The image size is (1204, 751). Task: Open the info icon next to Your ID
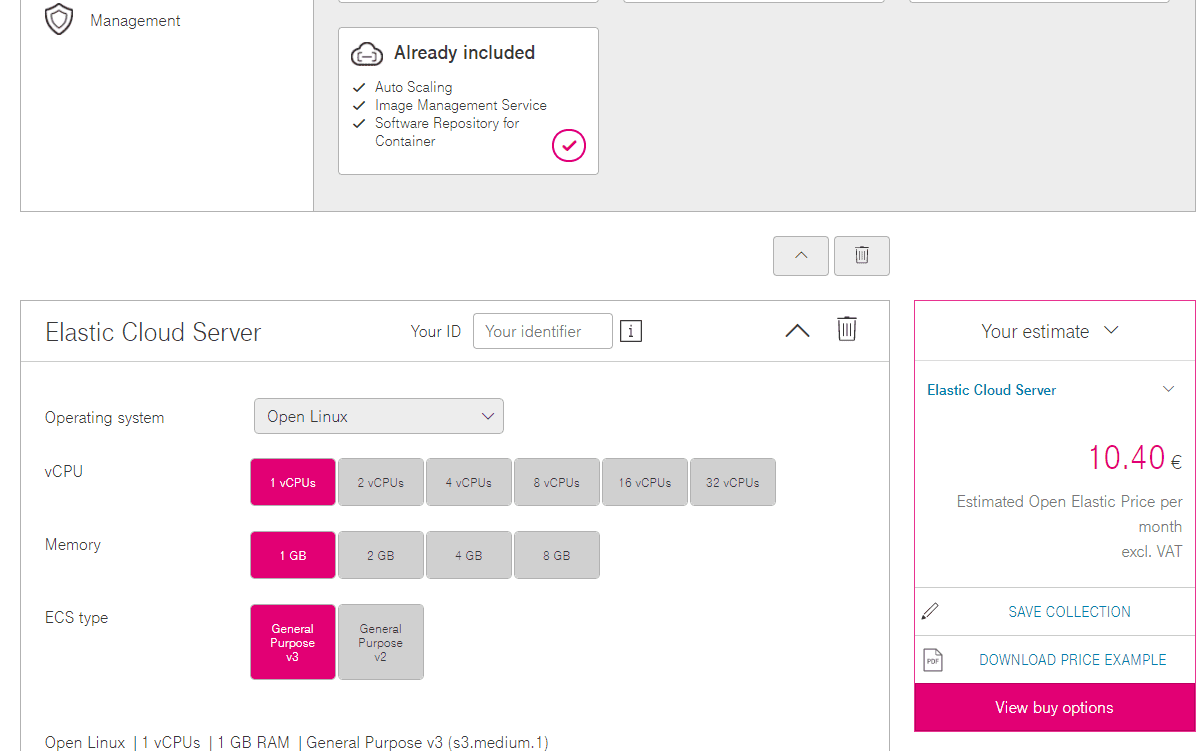click(x=631, y=331)
